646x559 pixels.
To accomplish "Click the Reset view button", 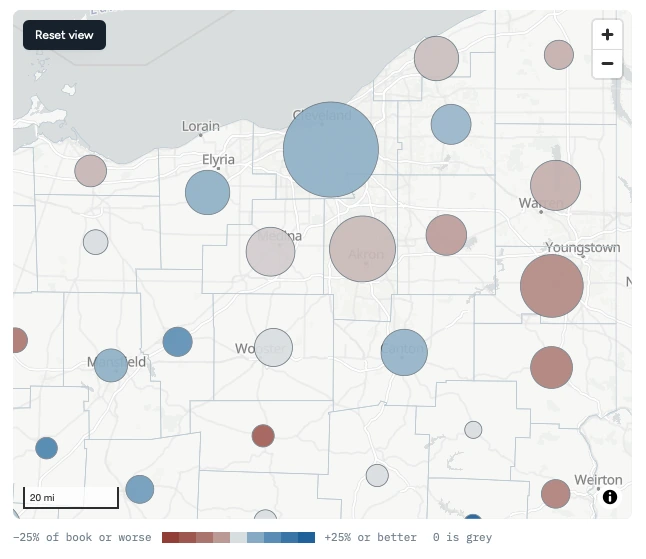I will click(x=64, y=35).
